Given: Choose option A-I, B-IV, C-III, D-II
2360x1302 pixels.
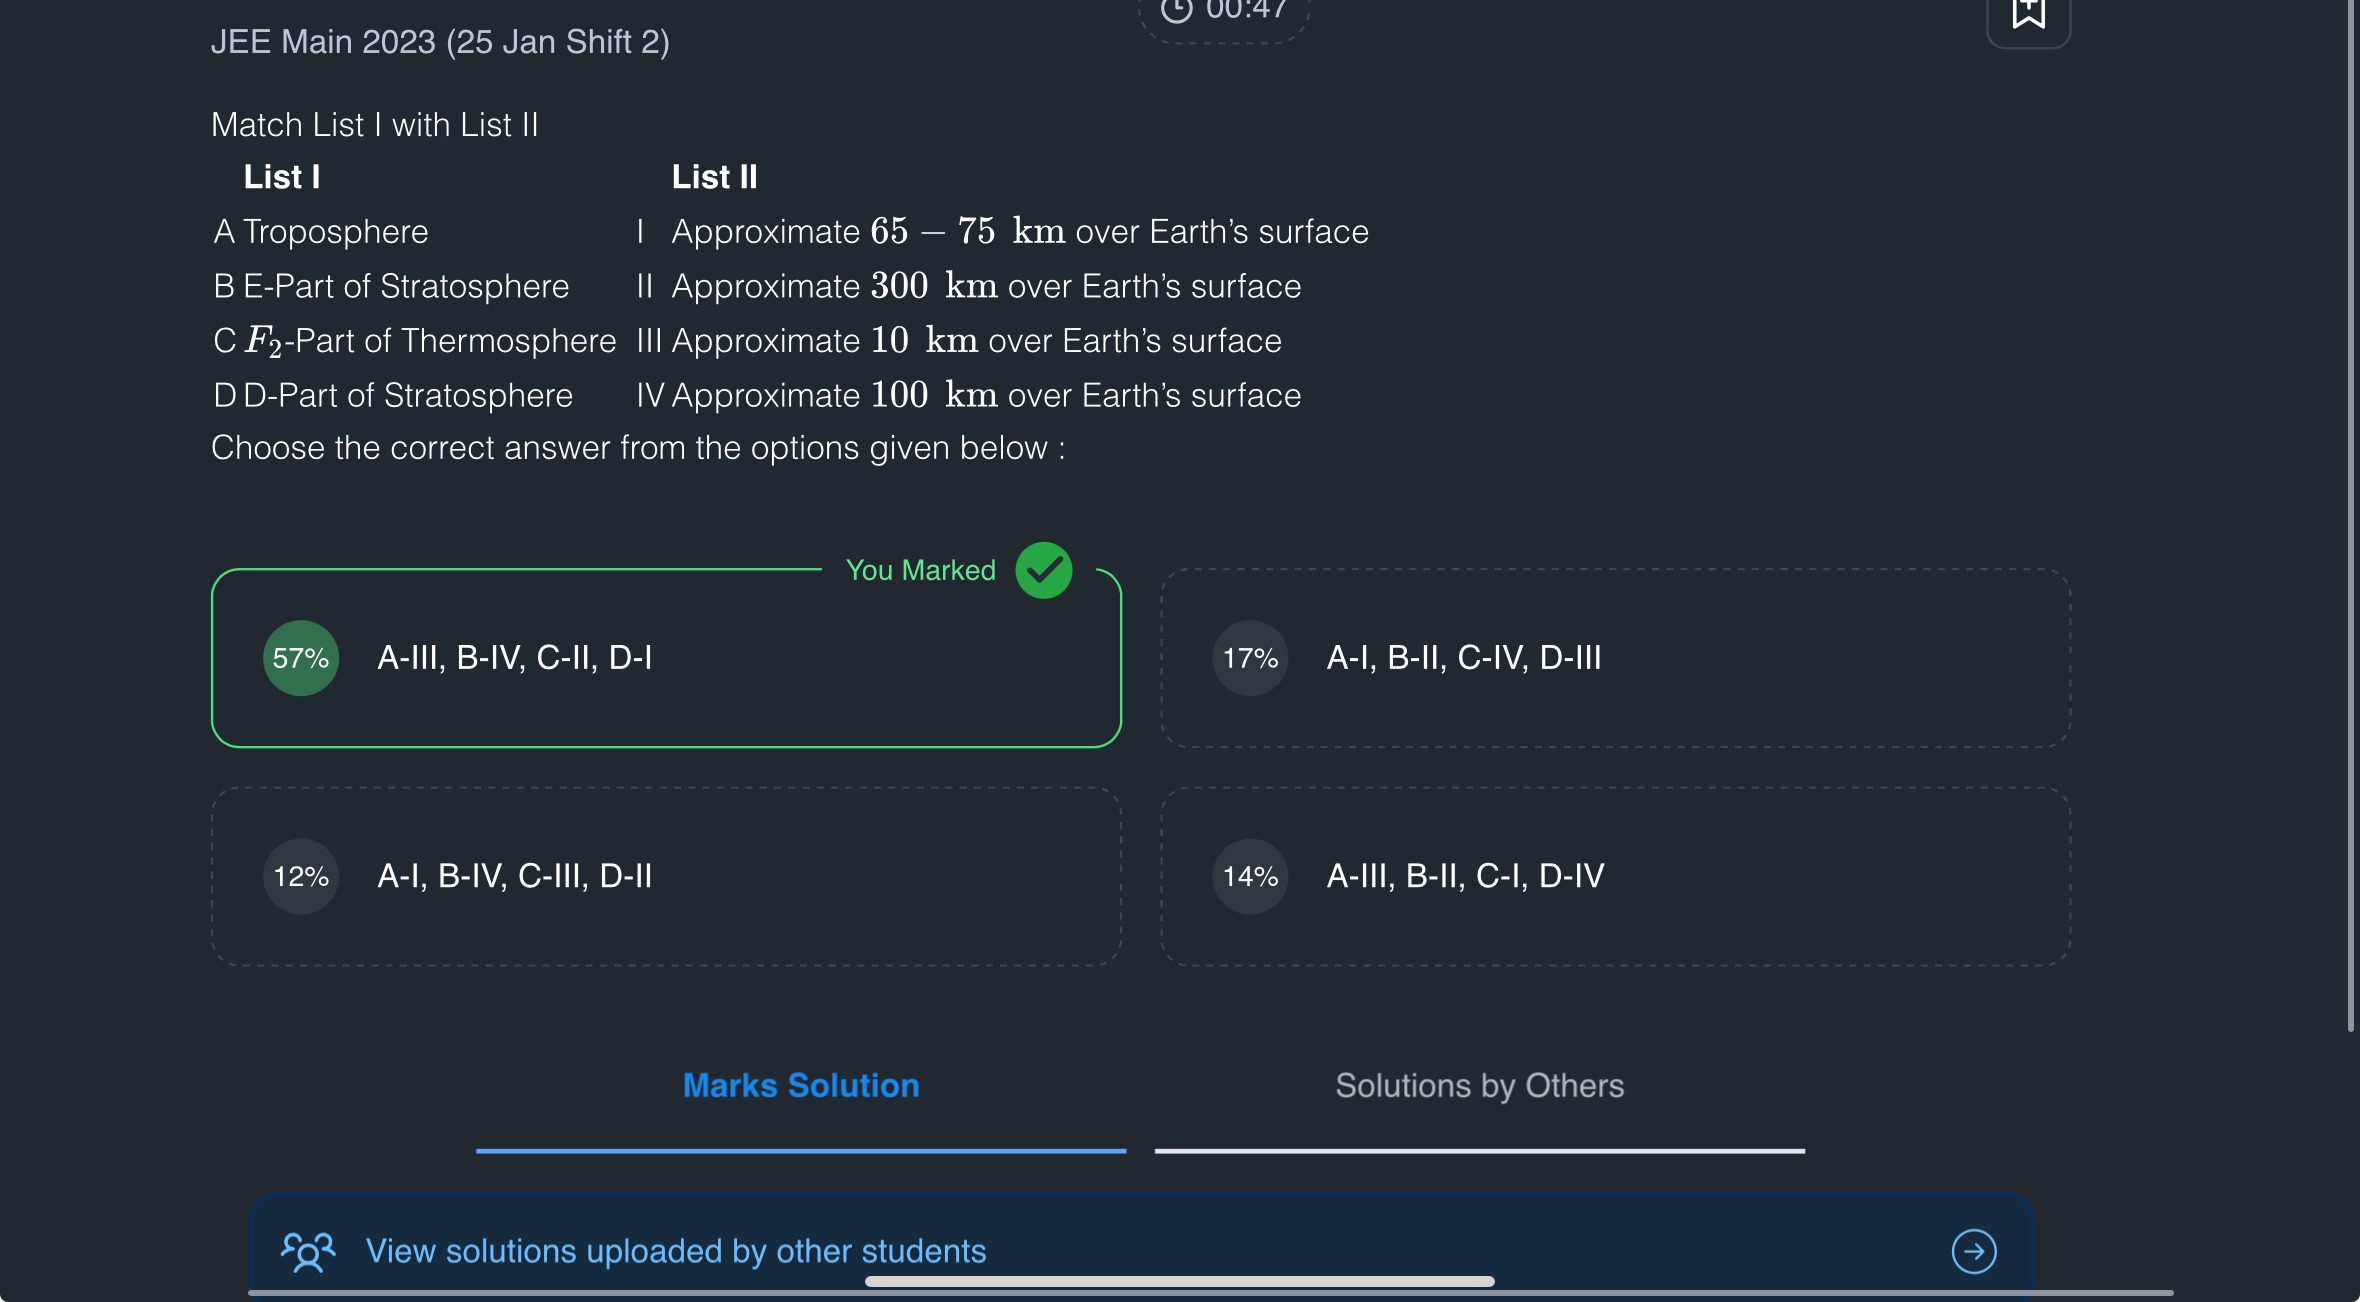Looking at the screenshot, I should point(515,876).
